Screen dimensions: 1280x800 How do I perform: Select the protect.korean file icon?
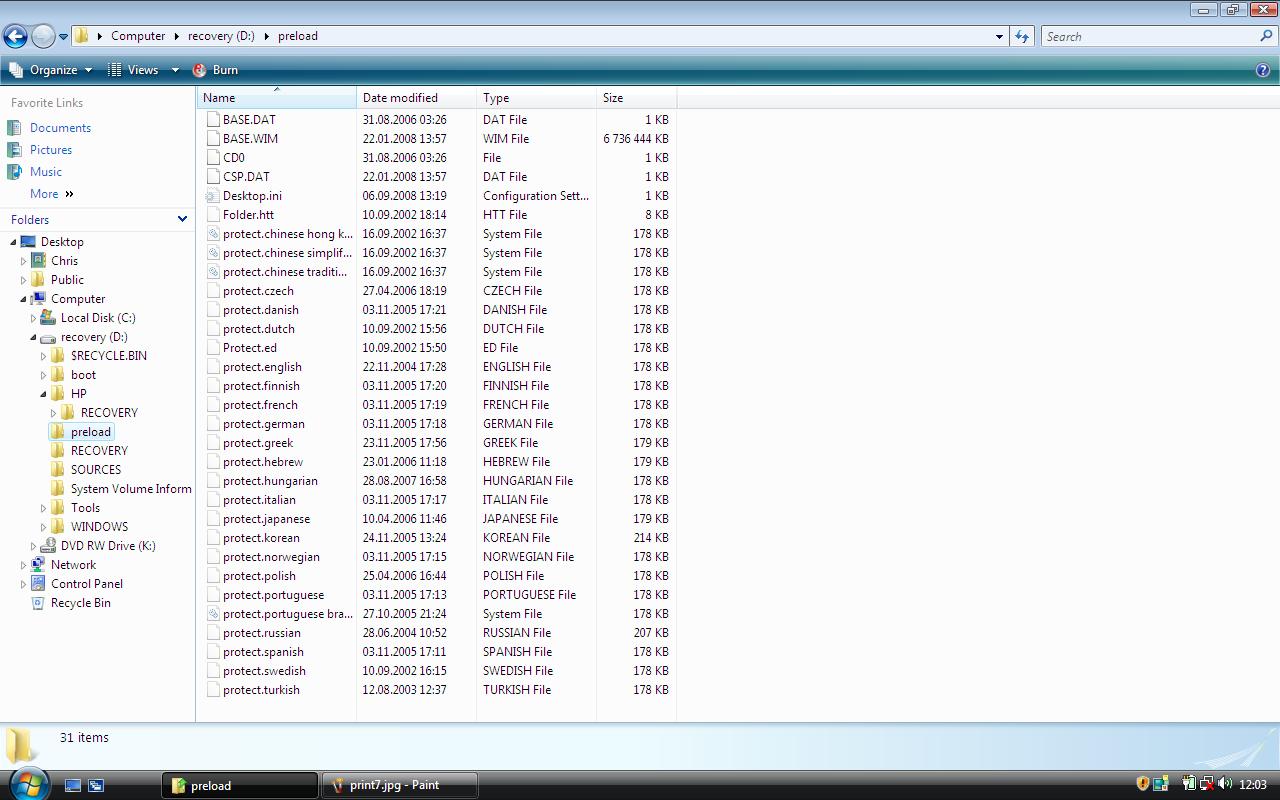(212, 537)
